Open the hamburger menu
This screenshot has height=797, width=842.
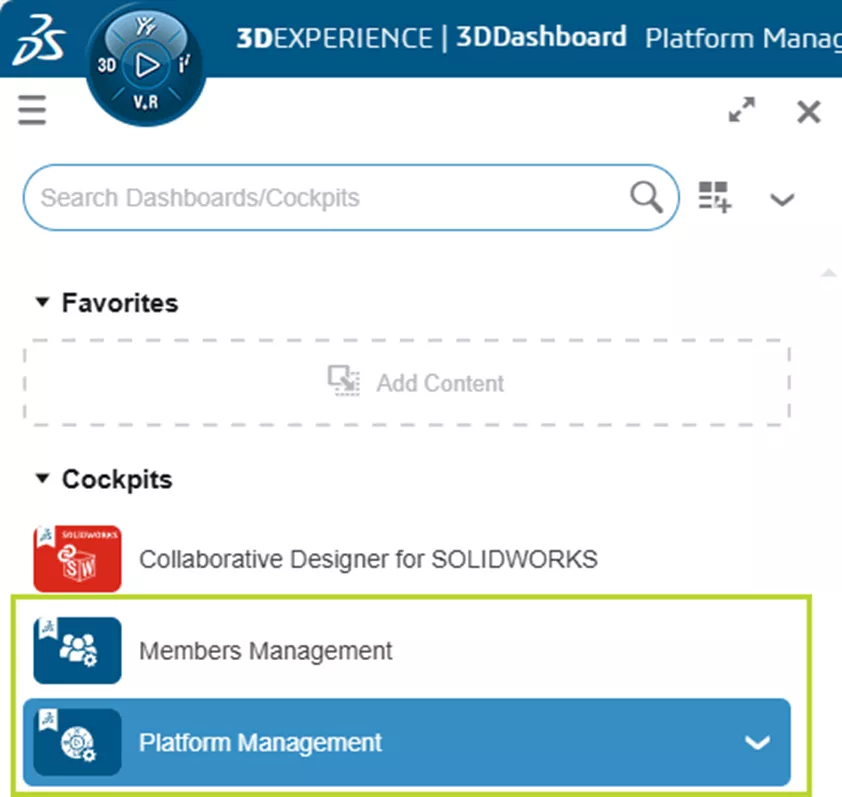(x=31, y=110)
